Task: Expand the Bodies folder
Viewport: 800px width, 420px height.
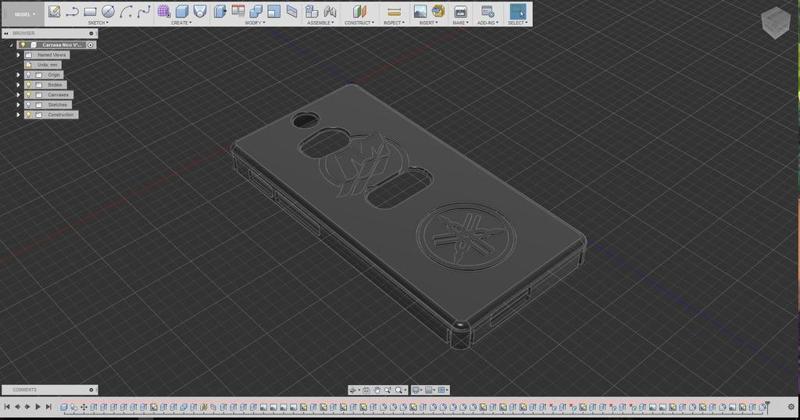Action: point(18,85)
